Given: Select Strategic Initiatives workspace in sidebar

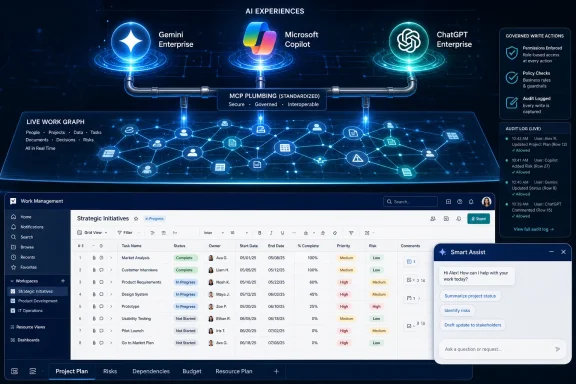Looking at the screenshot, I should [37, 291].
